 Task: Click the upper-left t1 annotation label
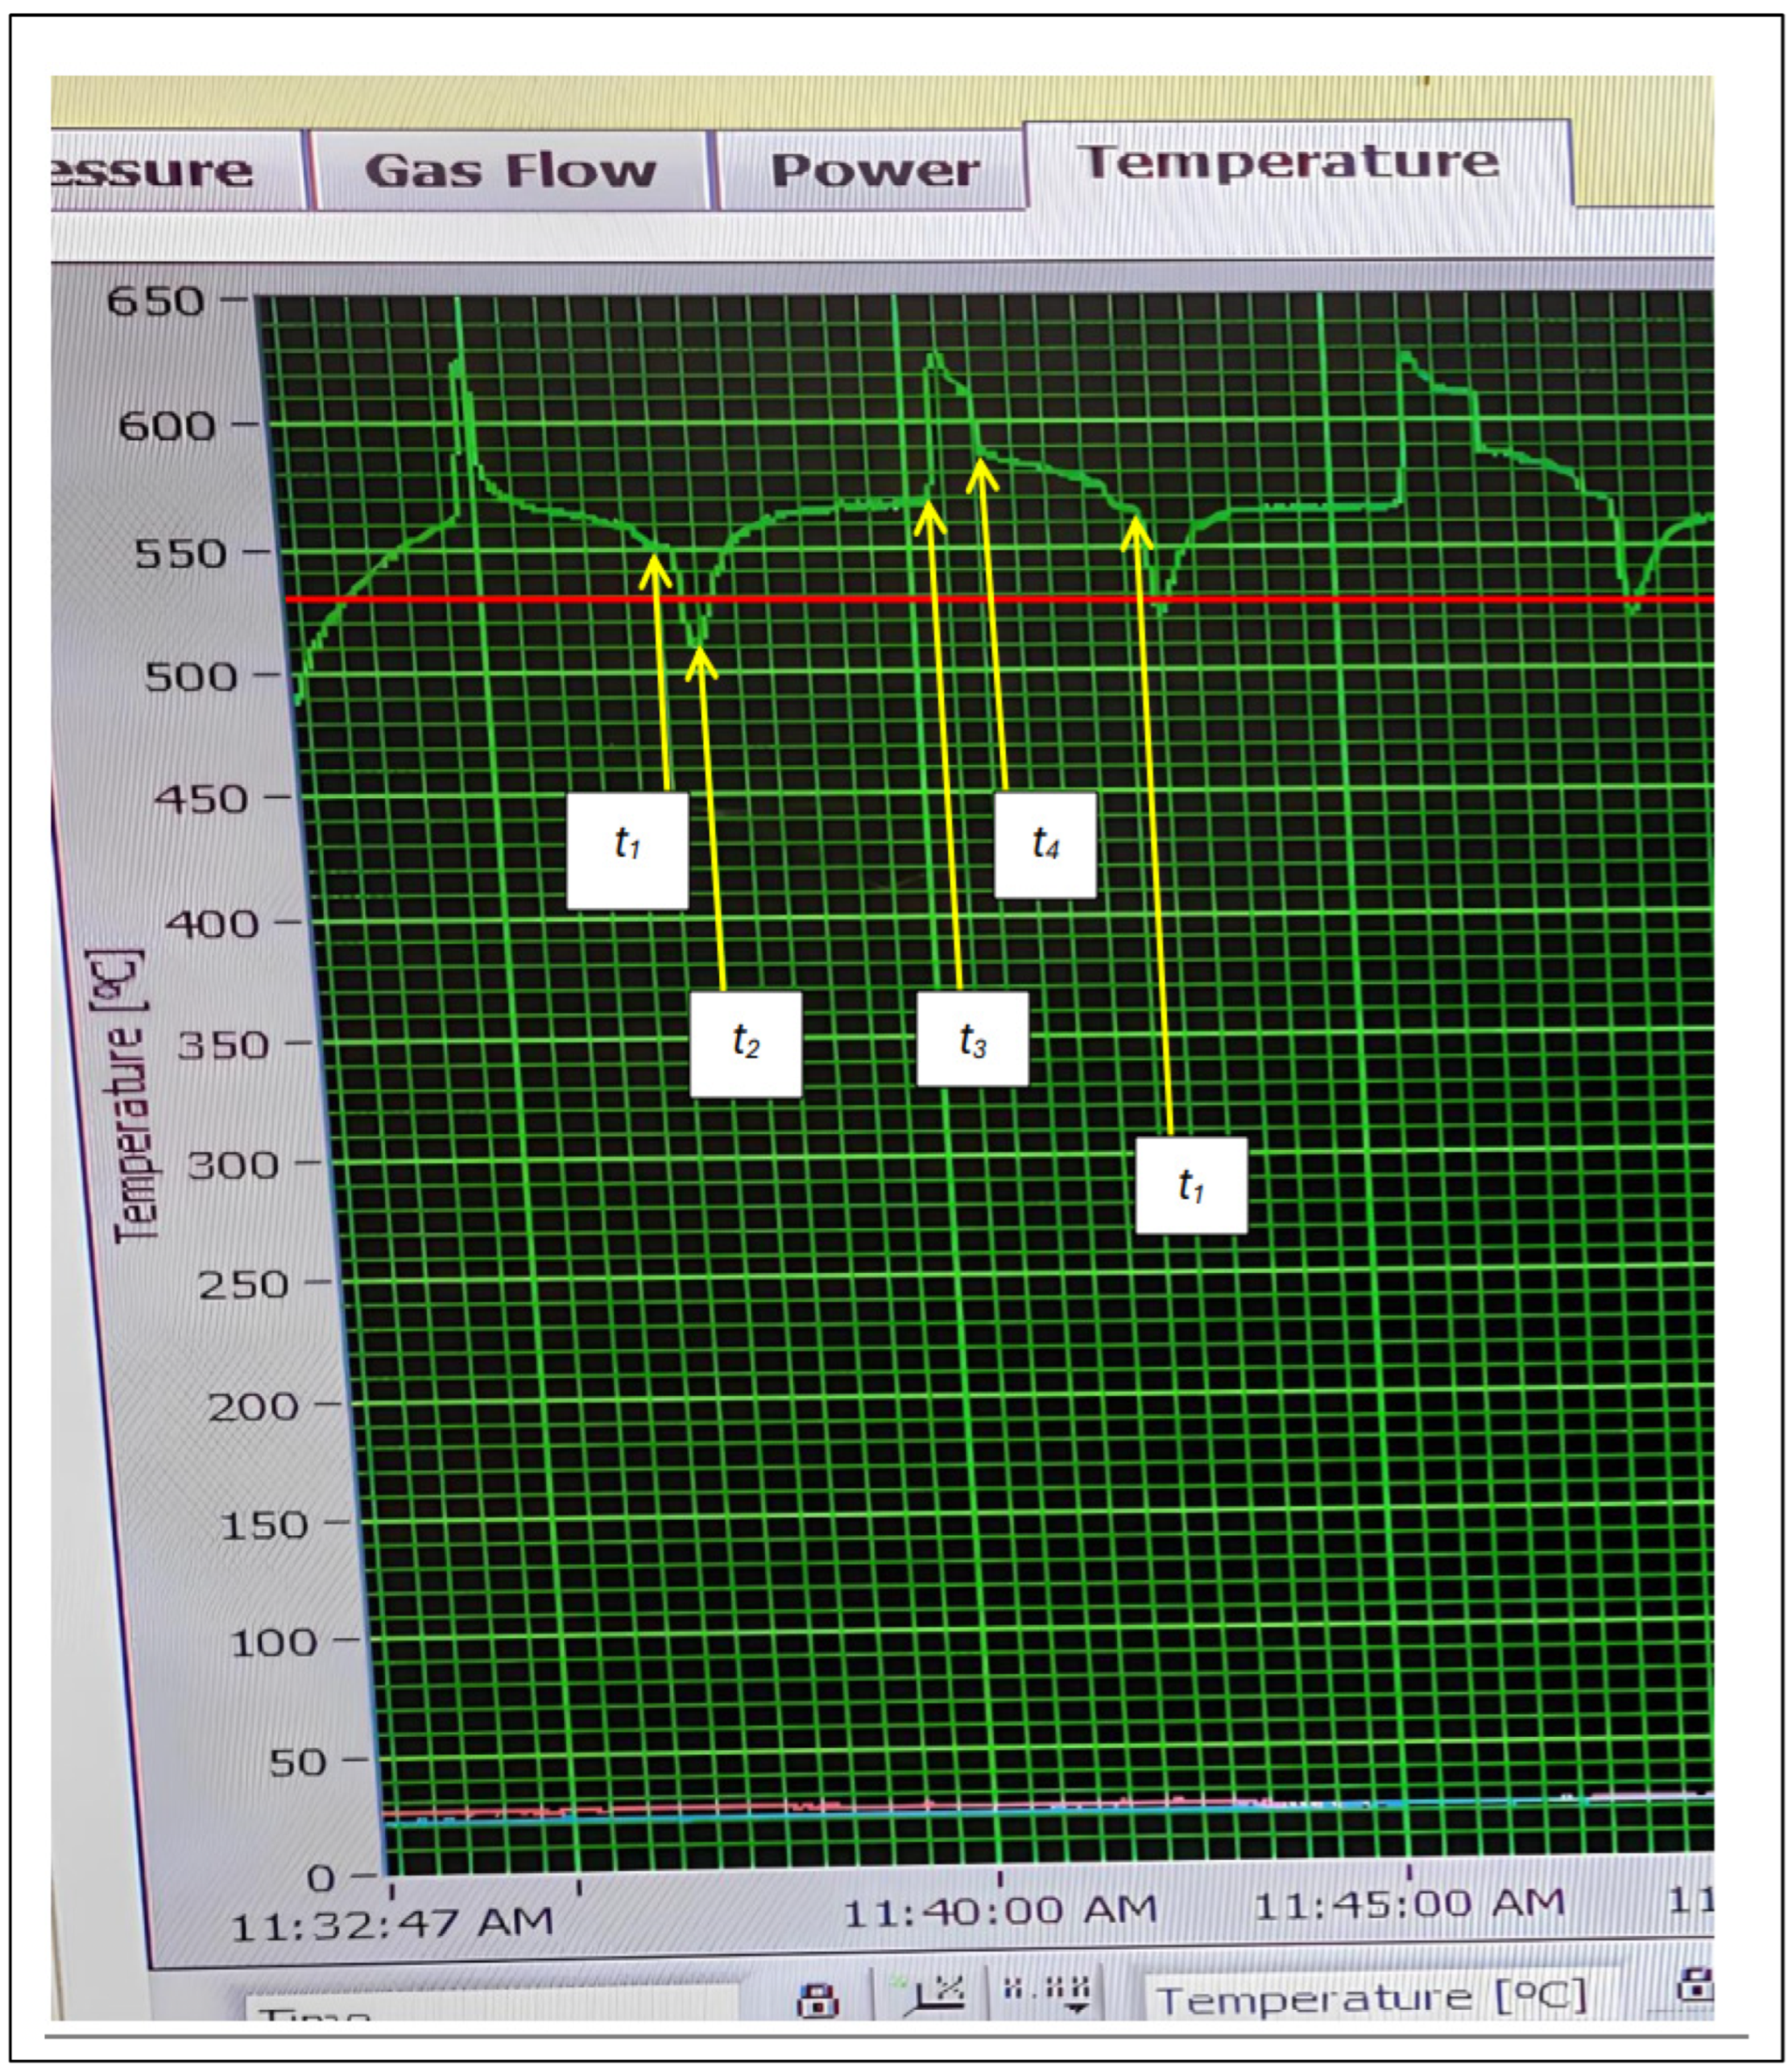[x=627, y=850]
